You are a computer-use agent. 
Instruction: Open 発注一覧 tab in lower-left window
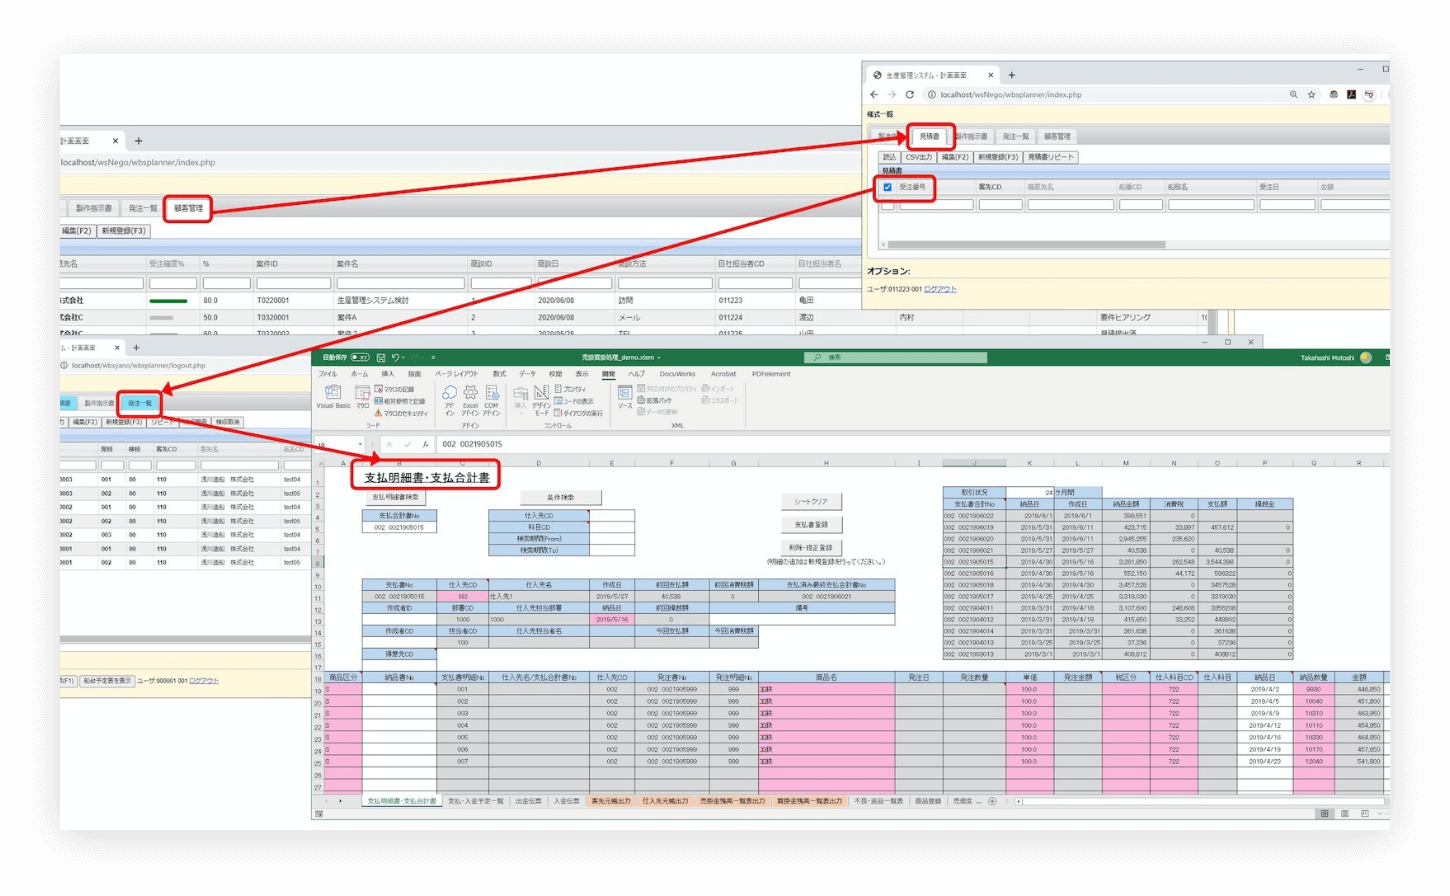pyautogui.click(x=140, y=403)
